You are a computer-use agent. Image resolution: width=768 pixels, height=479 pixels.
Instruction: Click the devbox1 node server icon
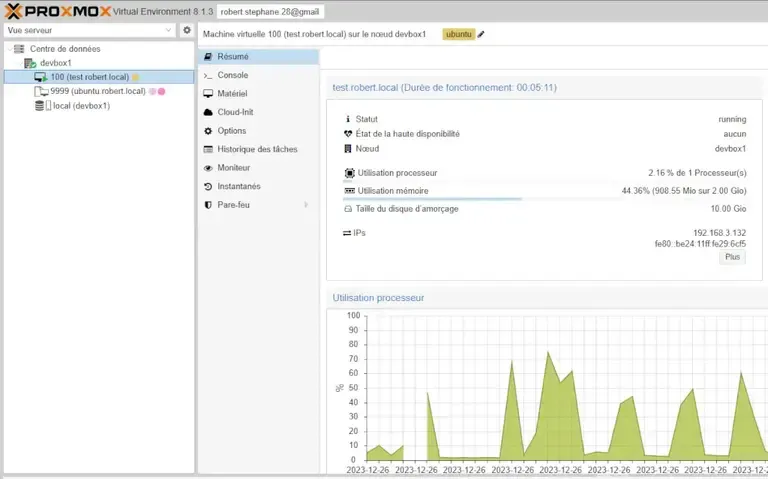(x=30, y=63)
